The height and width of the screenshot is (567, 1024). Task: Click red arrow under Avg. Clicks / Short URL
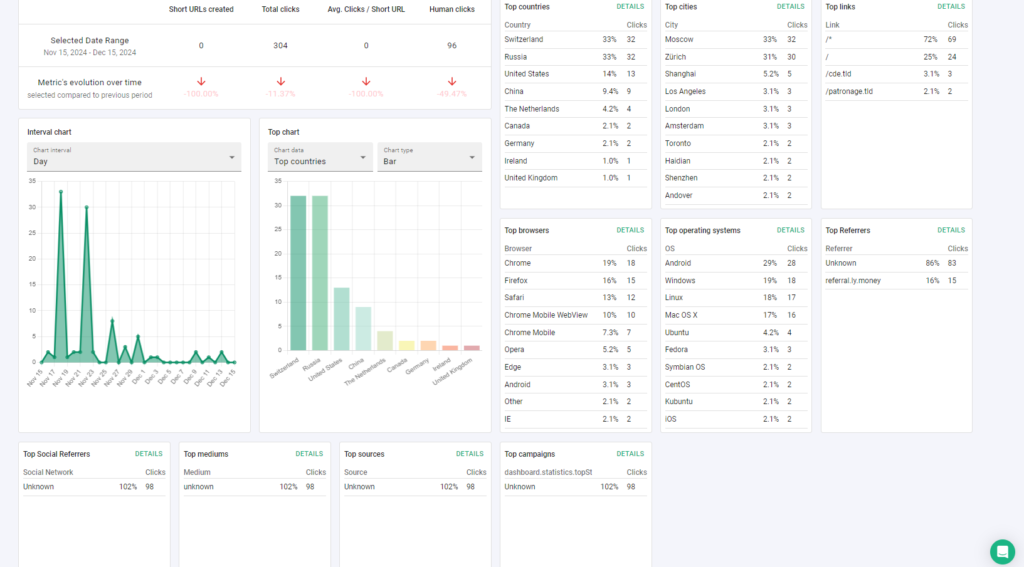click(x=366, y=81)
